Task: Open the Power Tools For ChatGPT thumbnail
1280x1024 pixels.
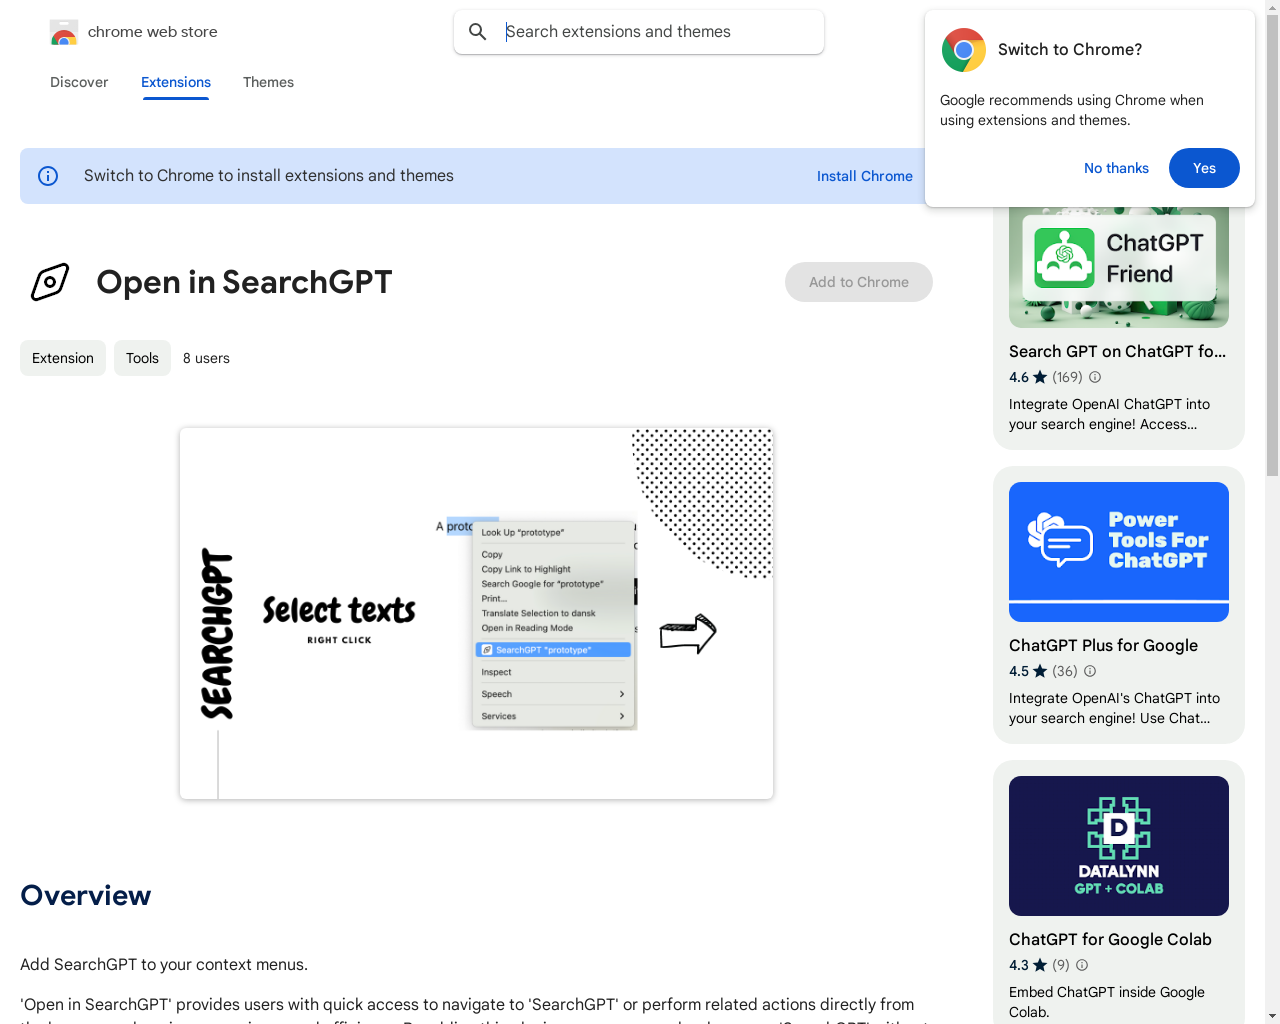Action: pos(1119,552)
